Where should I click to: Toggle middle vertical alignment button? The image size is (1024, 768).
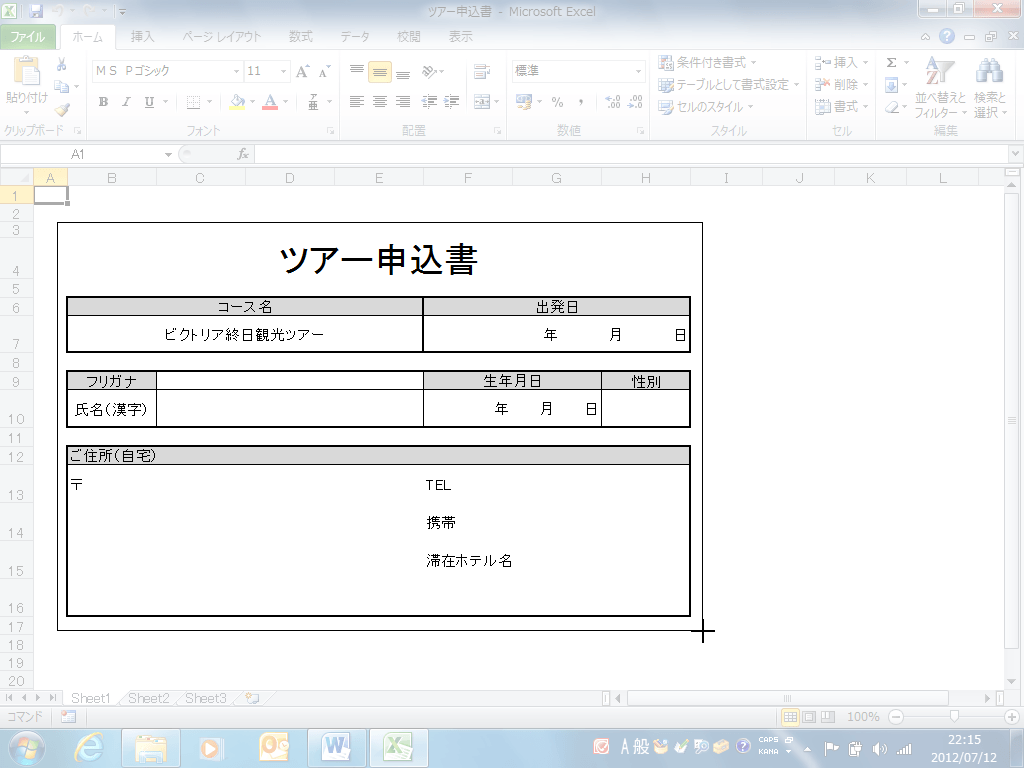coord(380,72)
